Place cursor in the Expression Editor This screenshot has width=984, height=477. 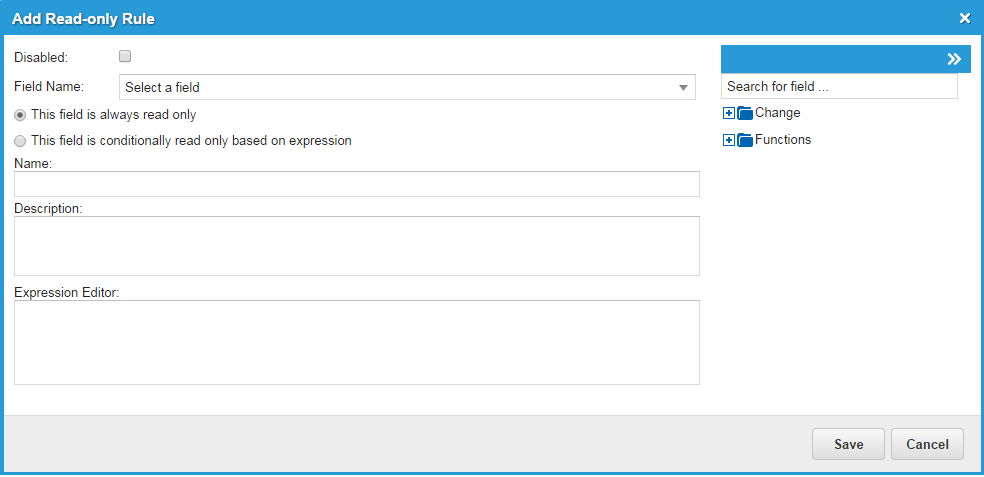[x=356, y=342]
